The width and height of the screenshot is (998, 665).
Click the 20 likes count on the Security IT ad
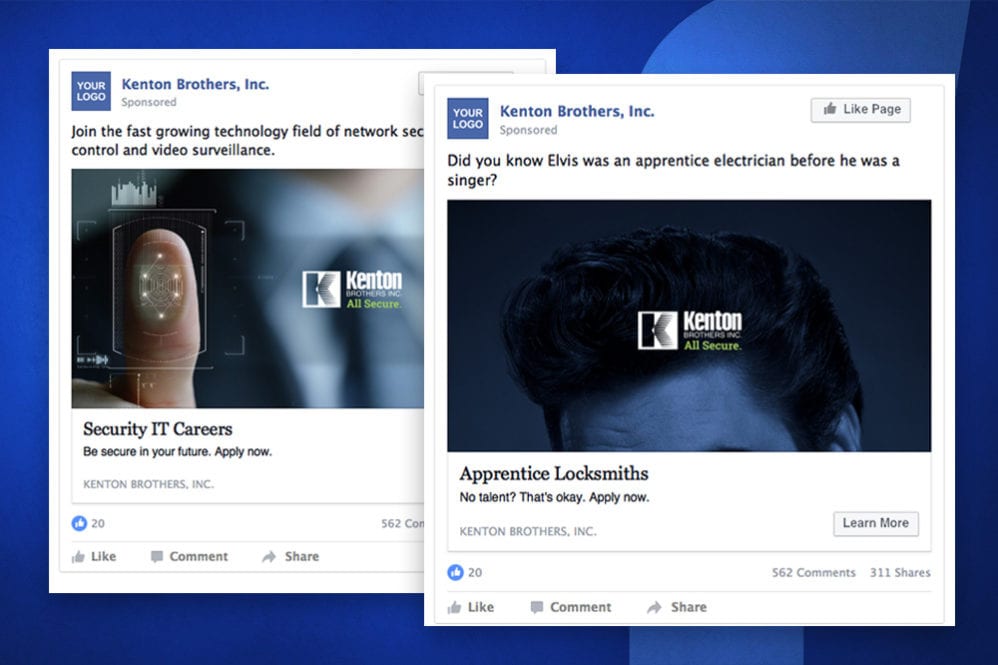click(97, 524)
